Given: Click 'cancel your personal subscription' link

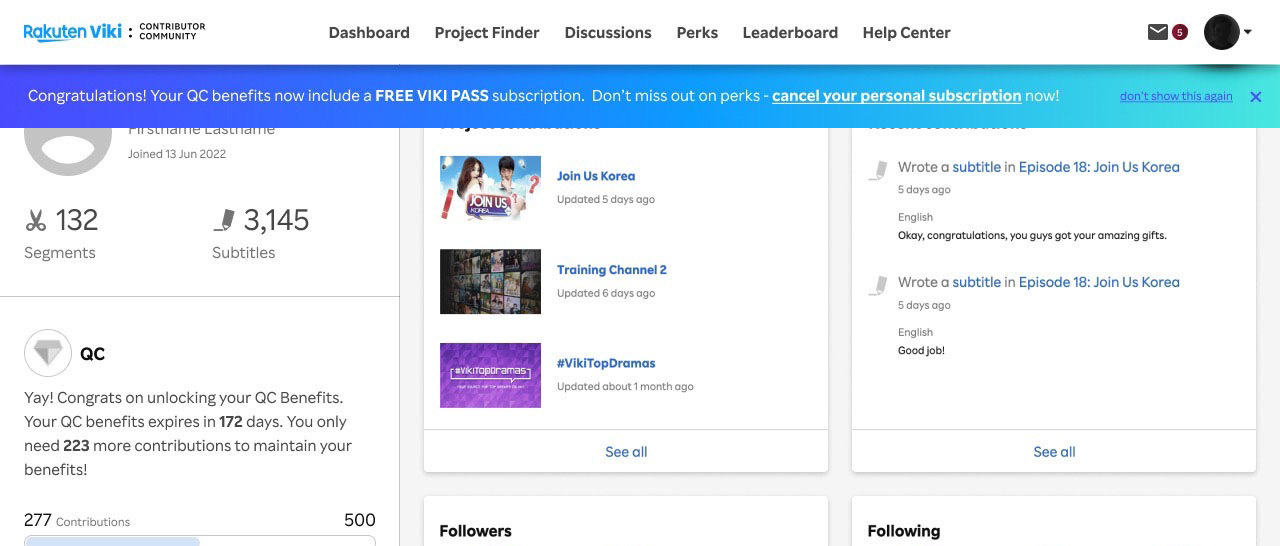Looking at the screenshot, I should point(897,96).
